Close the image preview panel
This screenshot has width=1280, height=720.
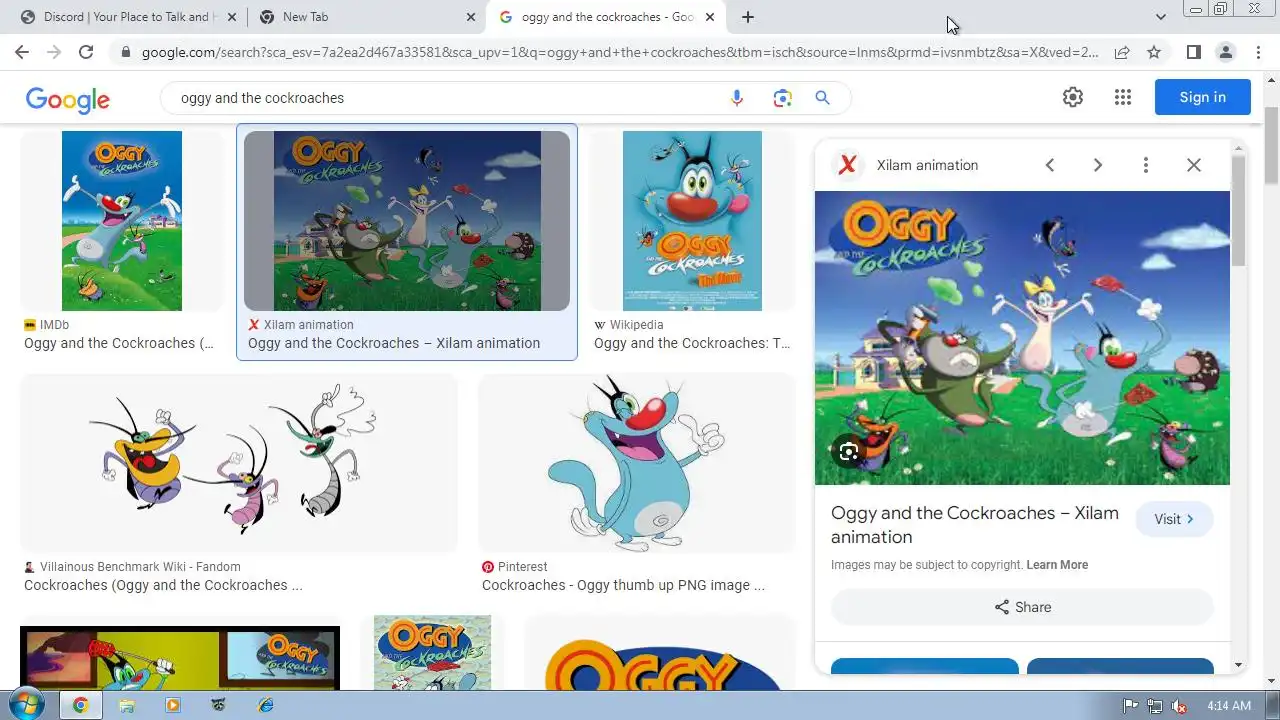(x=1194, y=165)
